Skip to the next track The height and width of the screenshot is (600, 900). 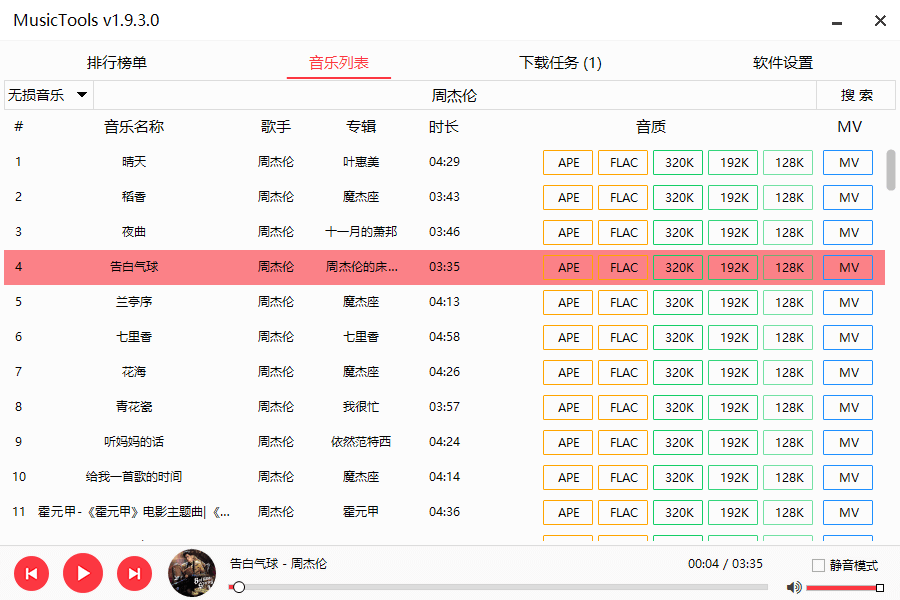(x=134, y=573)
